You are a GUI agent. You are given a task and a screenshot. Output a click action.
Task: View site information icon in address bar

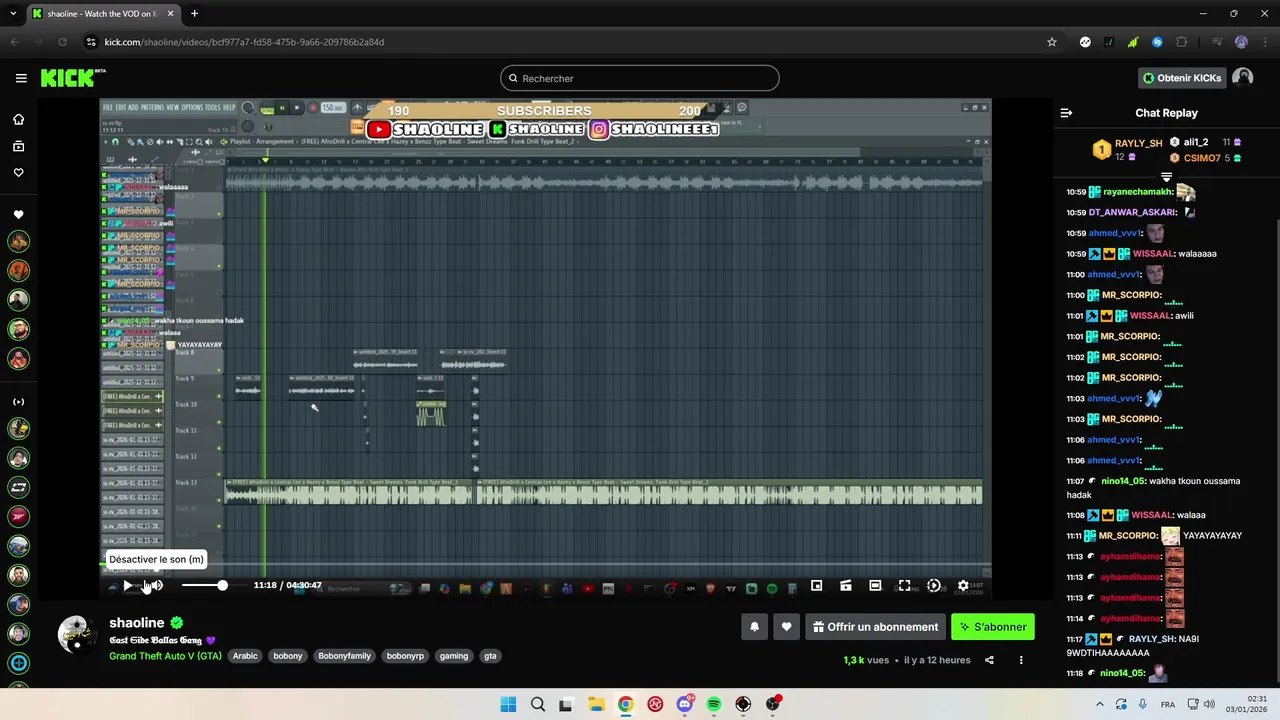click(x=91, y=42)
